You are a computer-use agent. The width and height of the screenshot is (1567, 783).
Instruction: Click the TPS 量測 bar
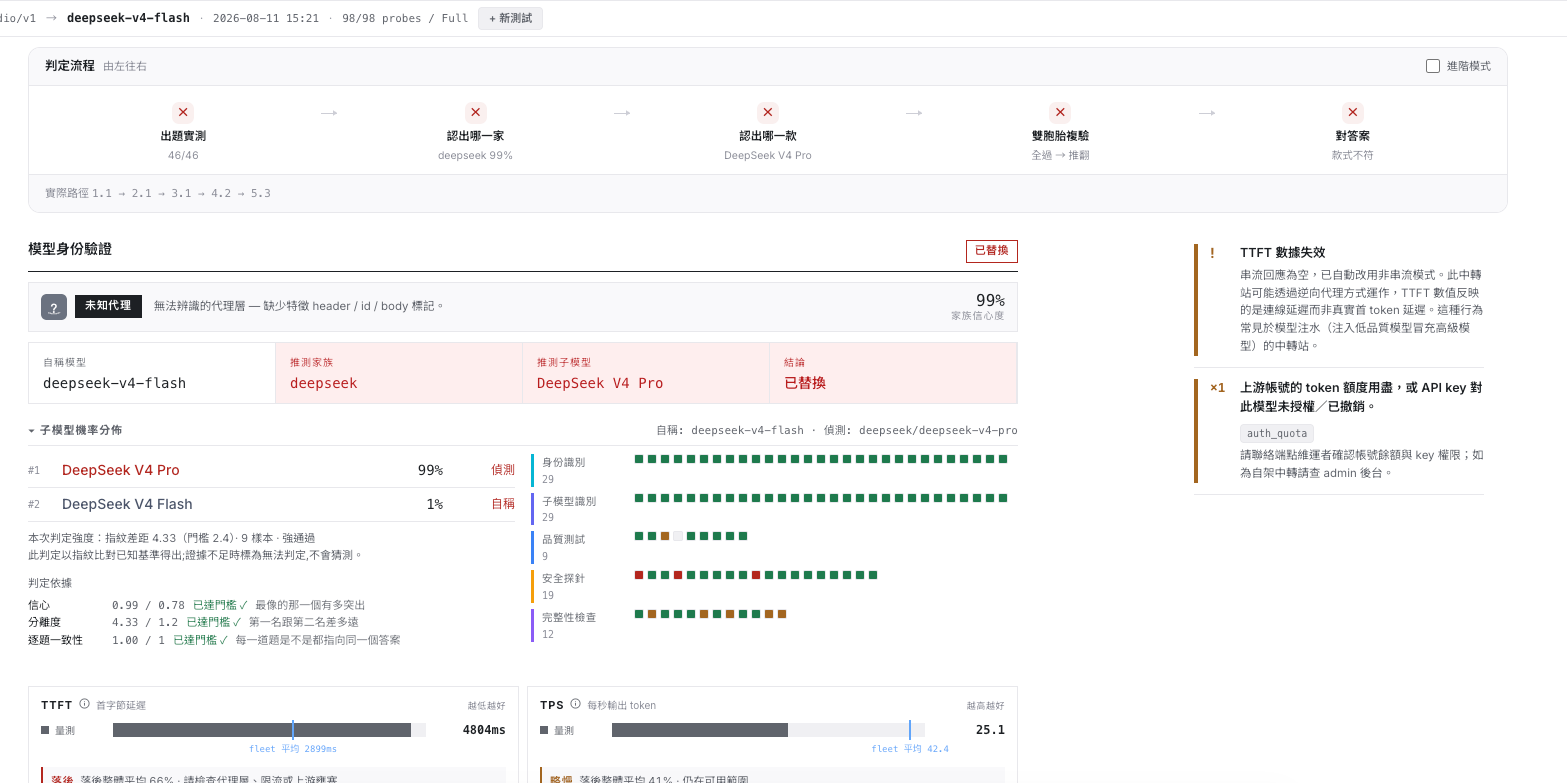pyautogui.click(x=768, y=730)
